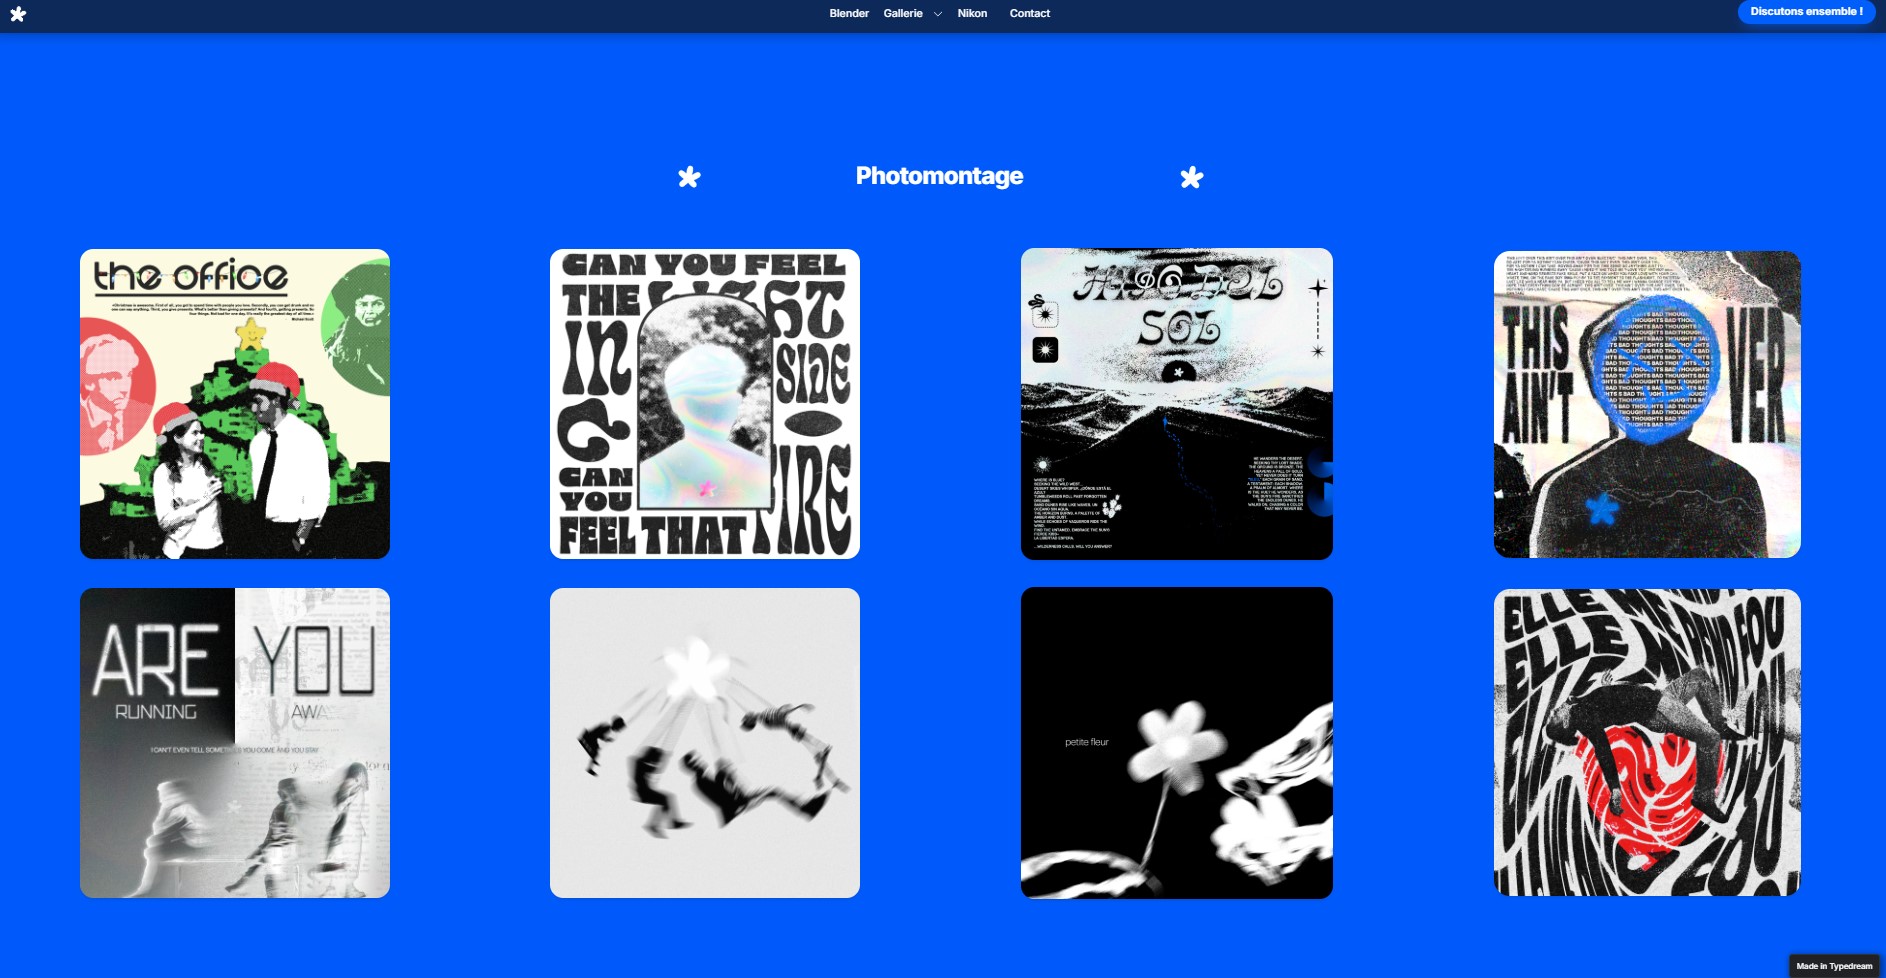The image size is (1886, 978).
Task: Click the Made in Typedream badge
Action: [x=1833, y=966]
